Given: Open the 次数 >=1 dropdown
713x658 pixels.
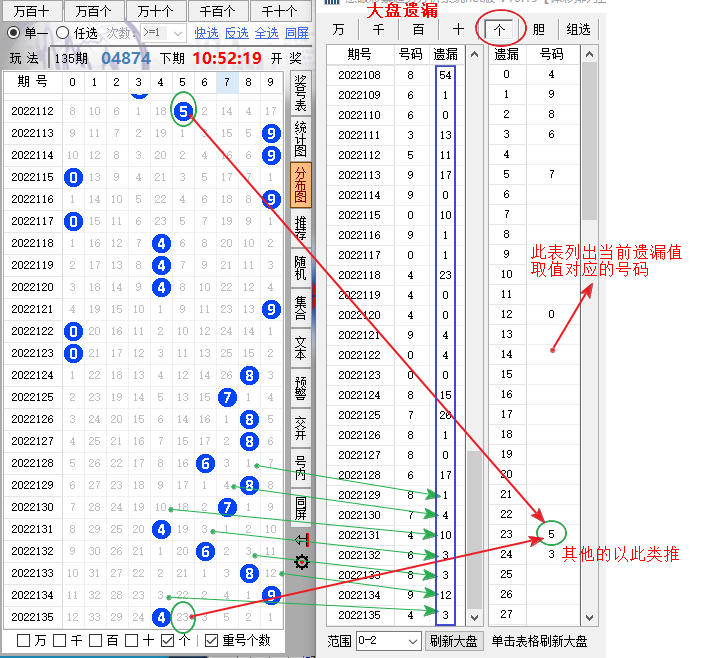Looking at the screenshot, I should coord(164,33).
